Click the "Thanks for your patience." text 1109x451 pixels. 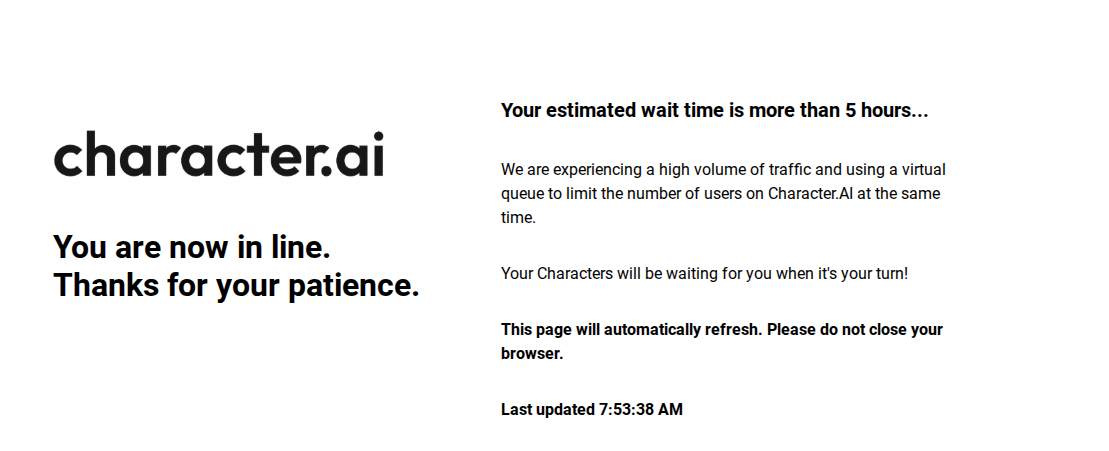[x=236, y=285]
